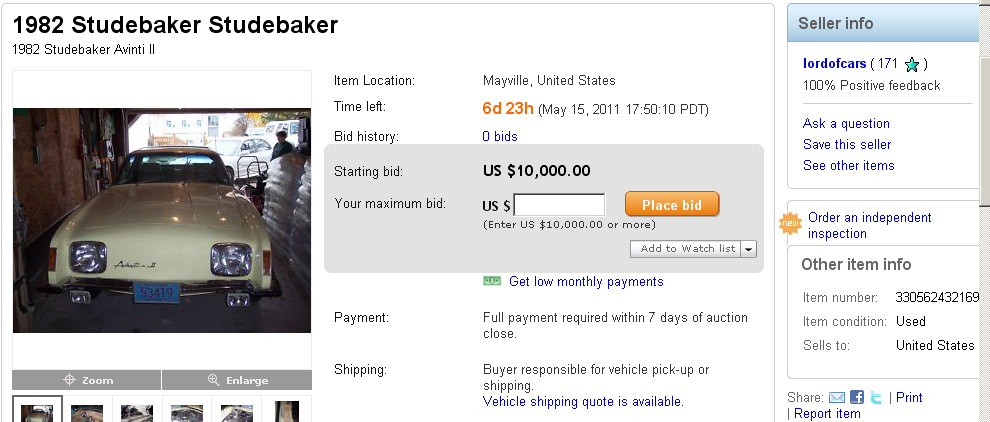Share listing on Twitter icon
The width and height of the screenshot is (990, 422).
[x=875, y=398]
